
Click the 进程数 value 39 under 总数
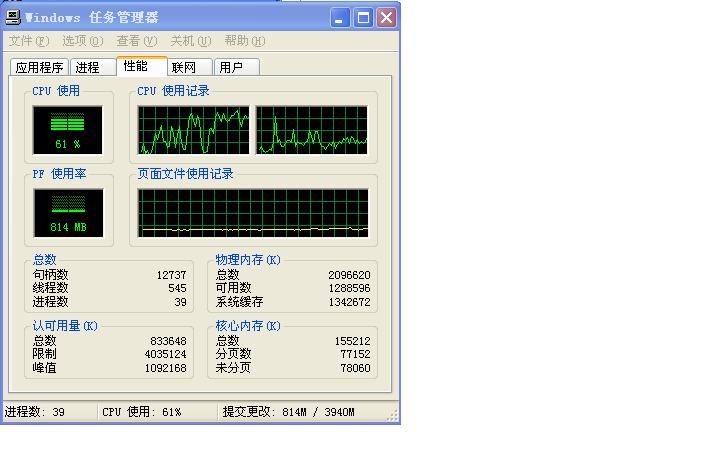coord(180,302)
